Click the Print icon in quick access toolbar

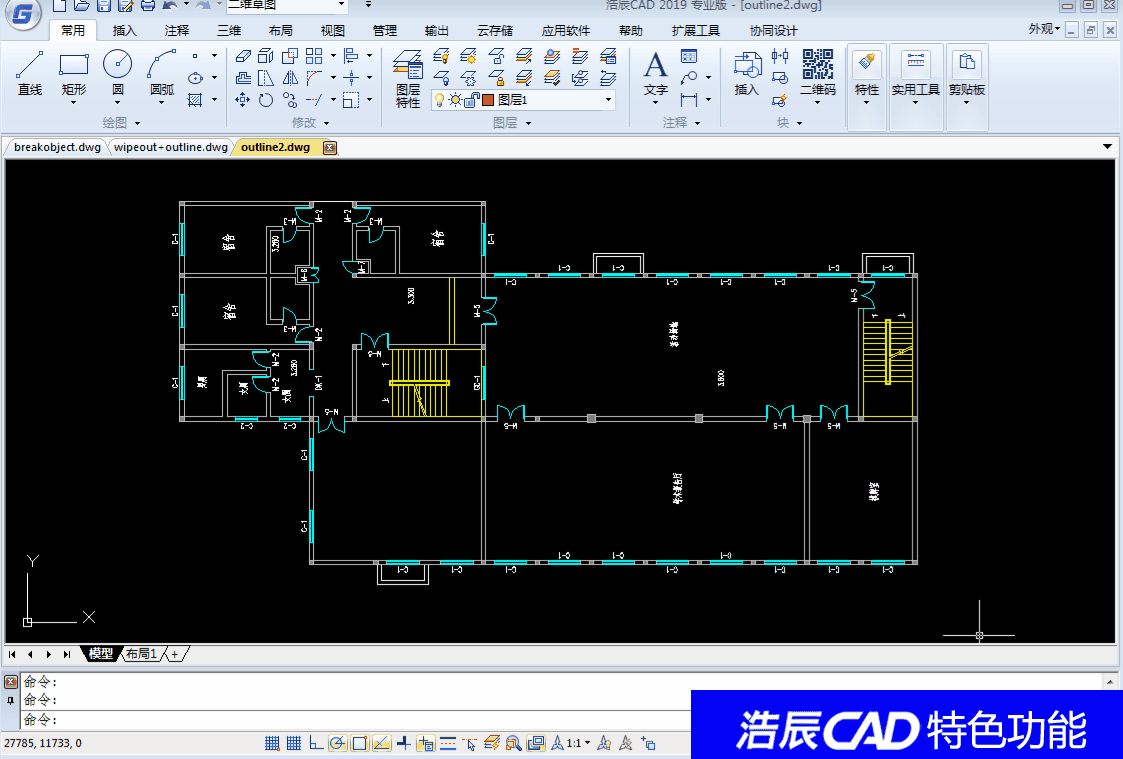pyautogui.click(x=148, y=6)
